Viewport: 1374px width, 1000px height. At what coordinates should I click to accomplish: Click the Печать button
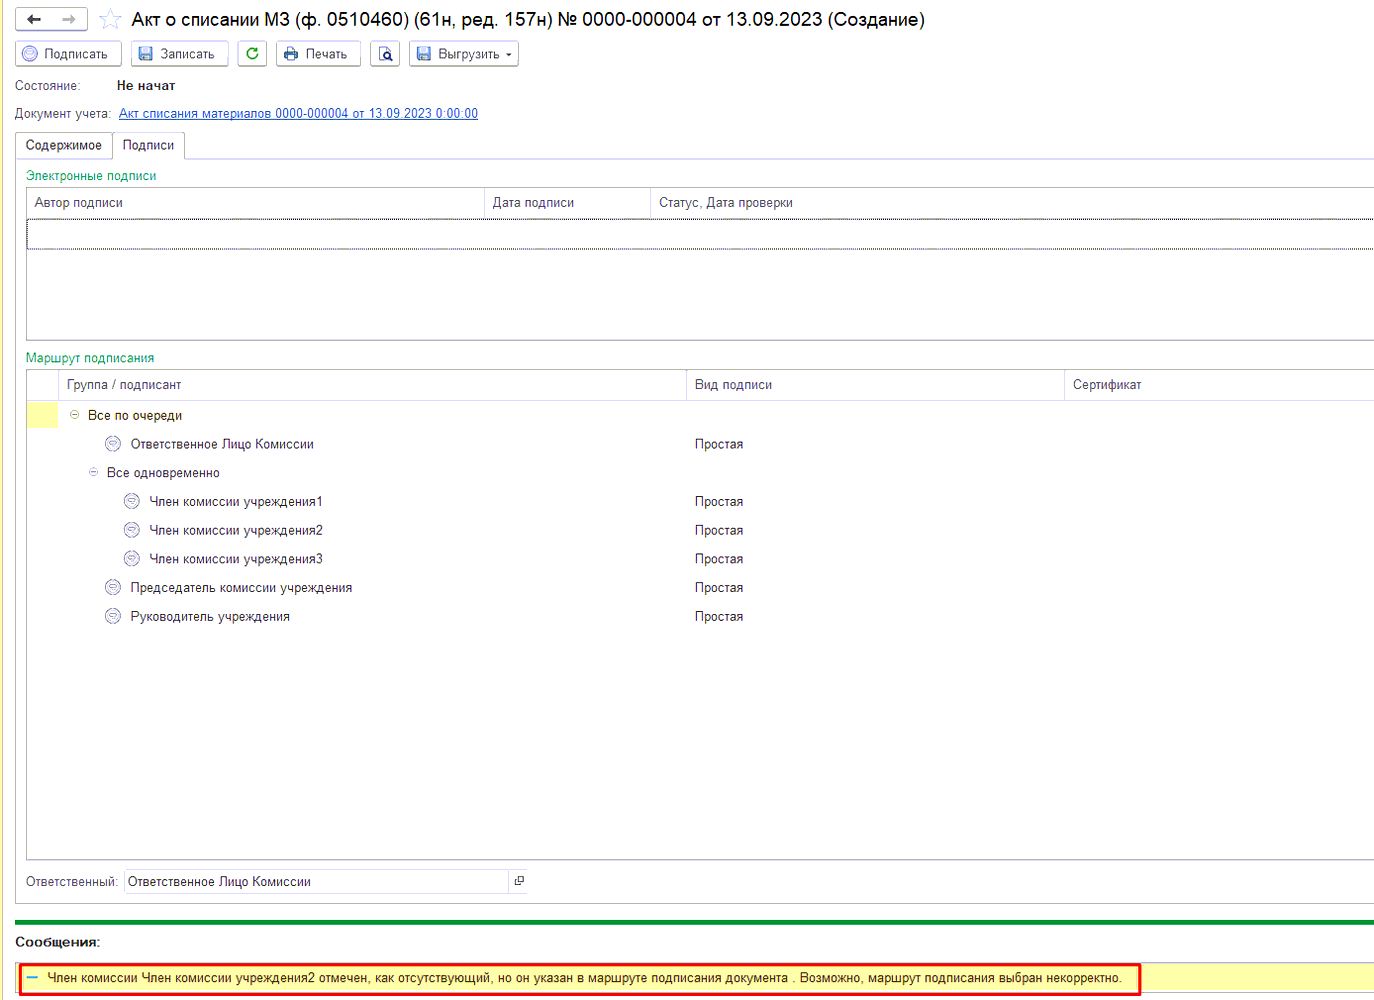318,54
